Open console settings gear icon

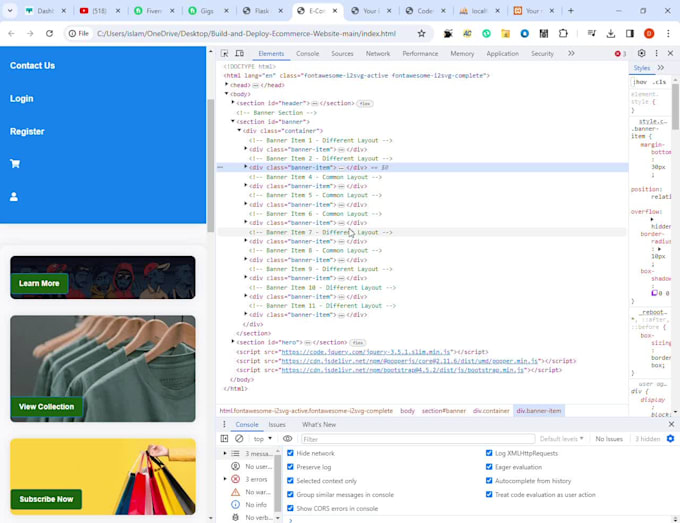point(670,439)
